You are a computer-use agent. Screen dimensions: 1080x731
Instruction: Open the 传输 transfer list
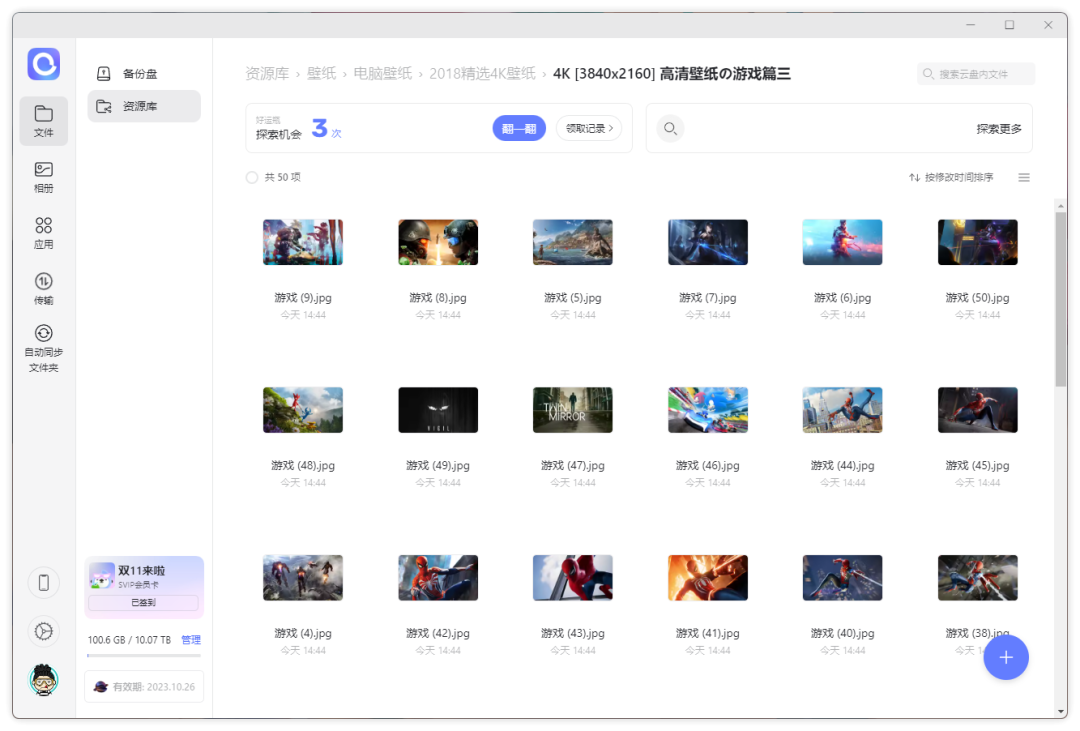(x=43, y=288)
